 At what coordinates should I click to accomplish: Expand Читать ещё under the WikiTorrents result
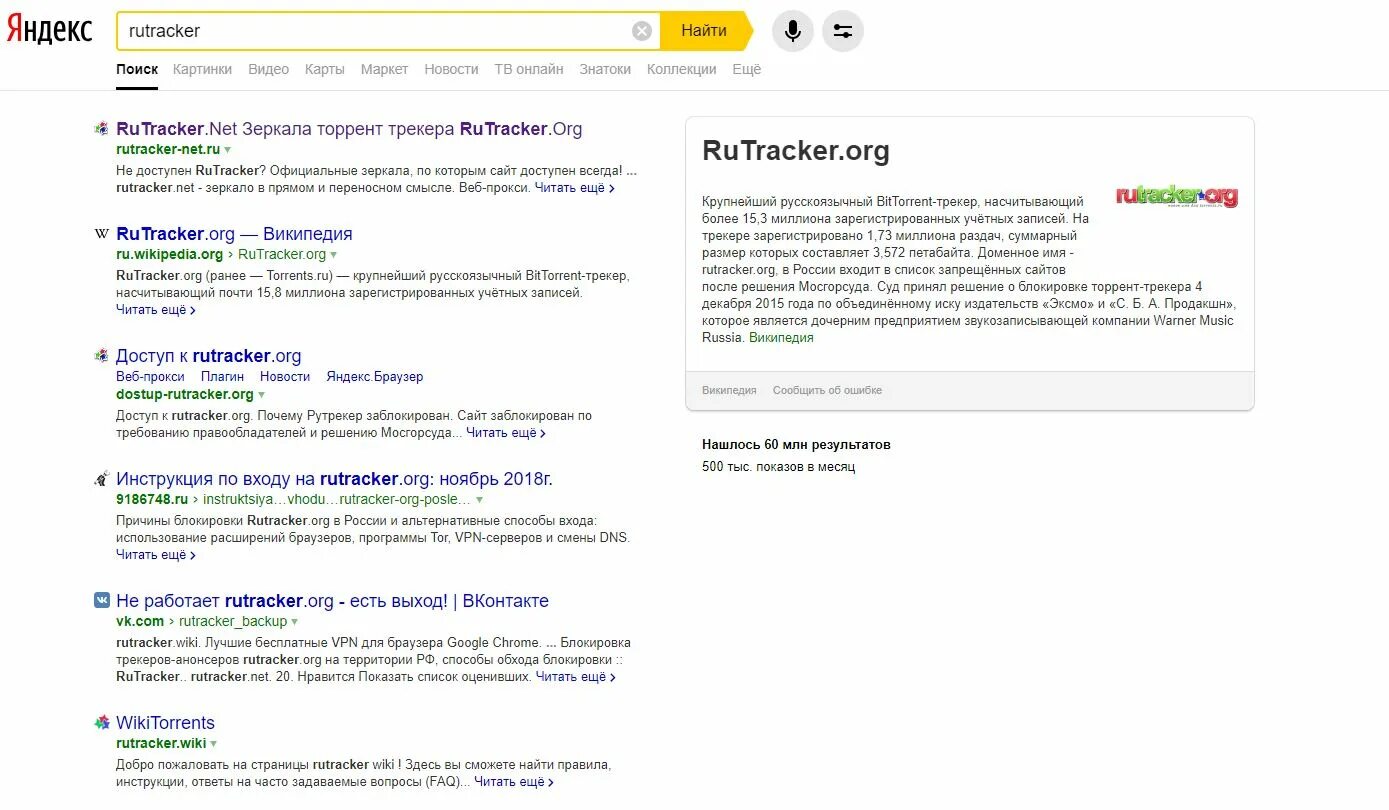click(514, 782)
